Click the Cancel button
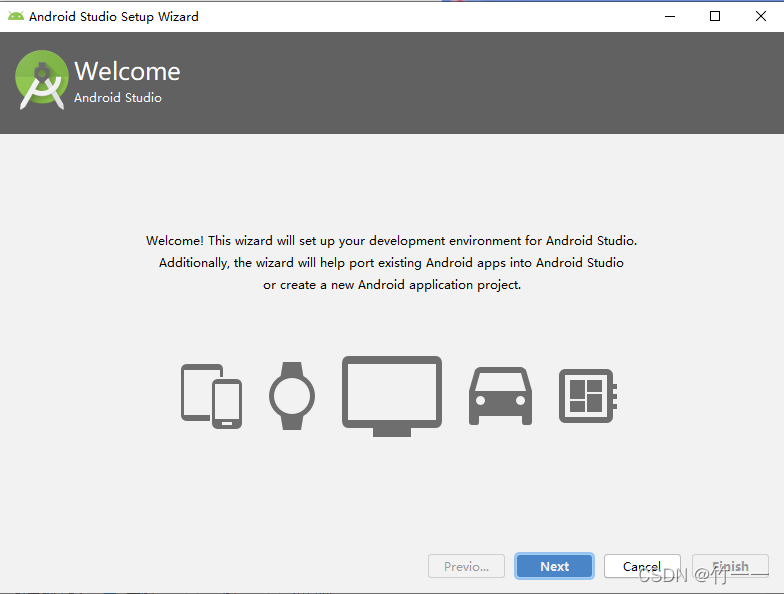This screenshot has height=594, width=784. point(642,566)
